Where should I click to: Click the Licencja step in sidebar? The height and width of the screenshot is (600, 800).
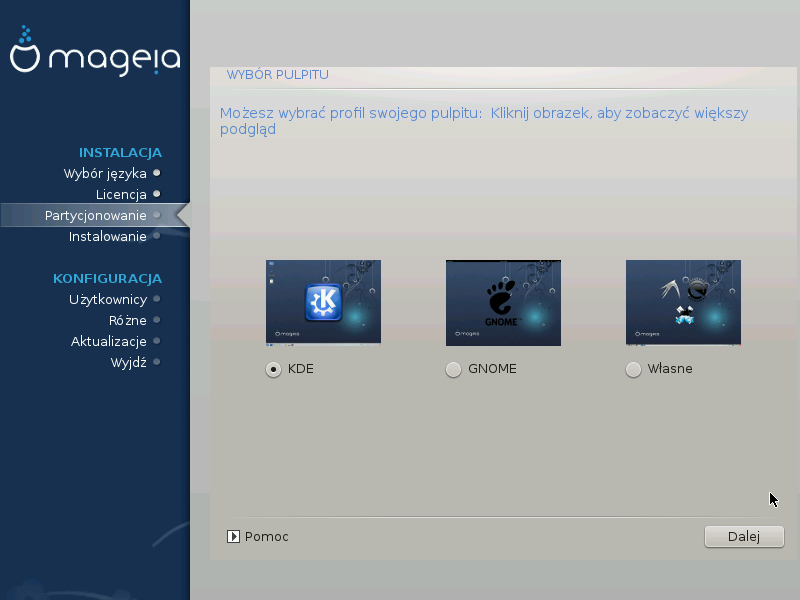point(121,194)
